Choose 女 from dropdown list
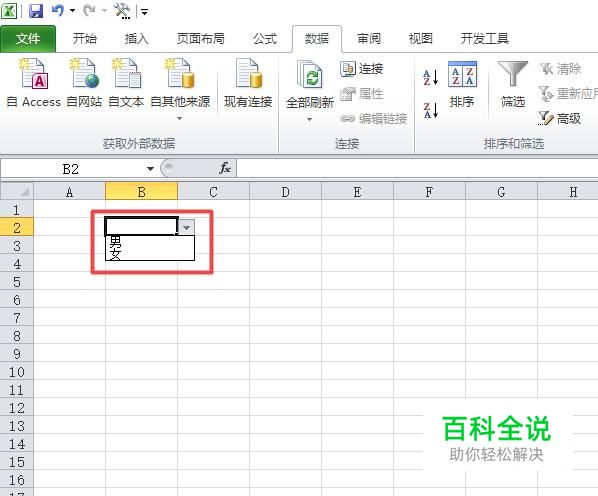The image size is (598, 496). click(x=150, y=254)
